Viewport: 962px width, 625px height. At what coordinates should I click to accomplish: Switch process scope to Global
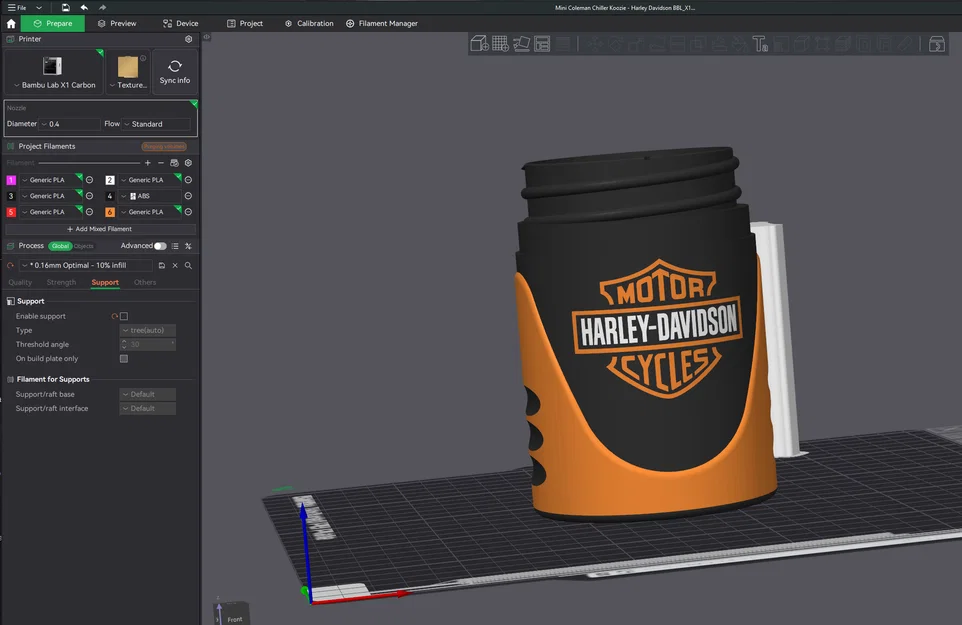(x=60, y=246)
